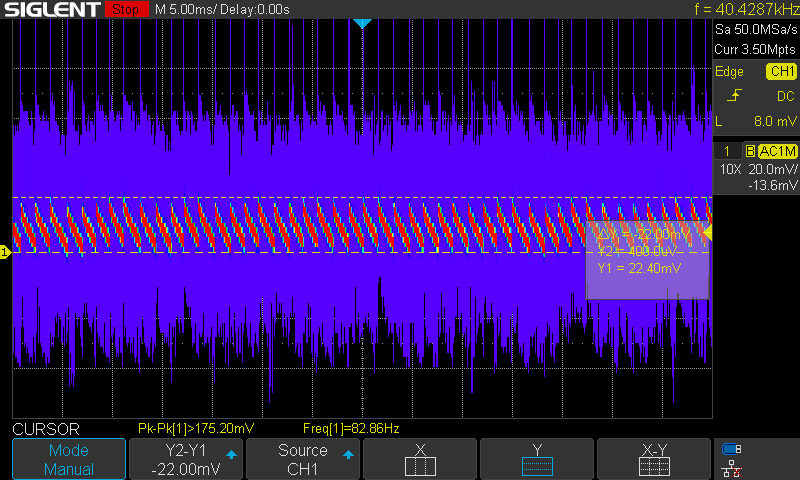Viewport: 800px width, 480px height.
Task: Click the rising edge trigger slope icon
Action: pos(735,96)
